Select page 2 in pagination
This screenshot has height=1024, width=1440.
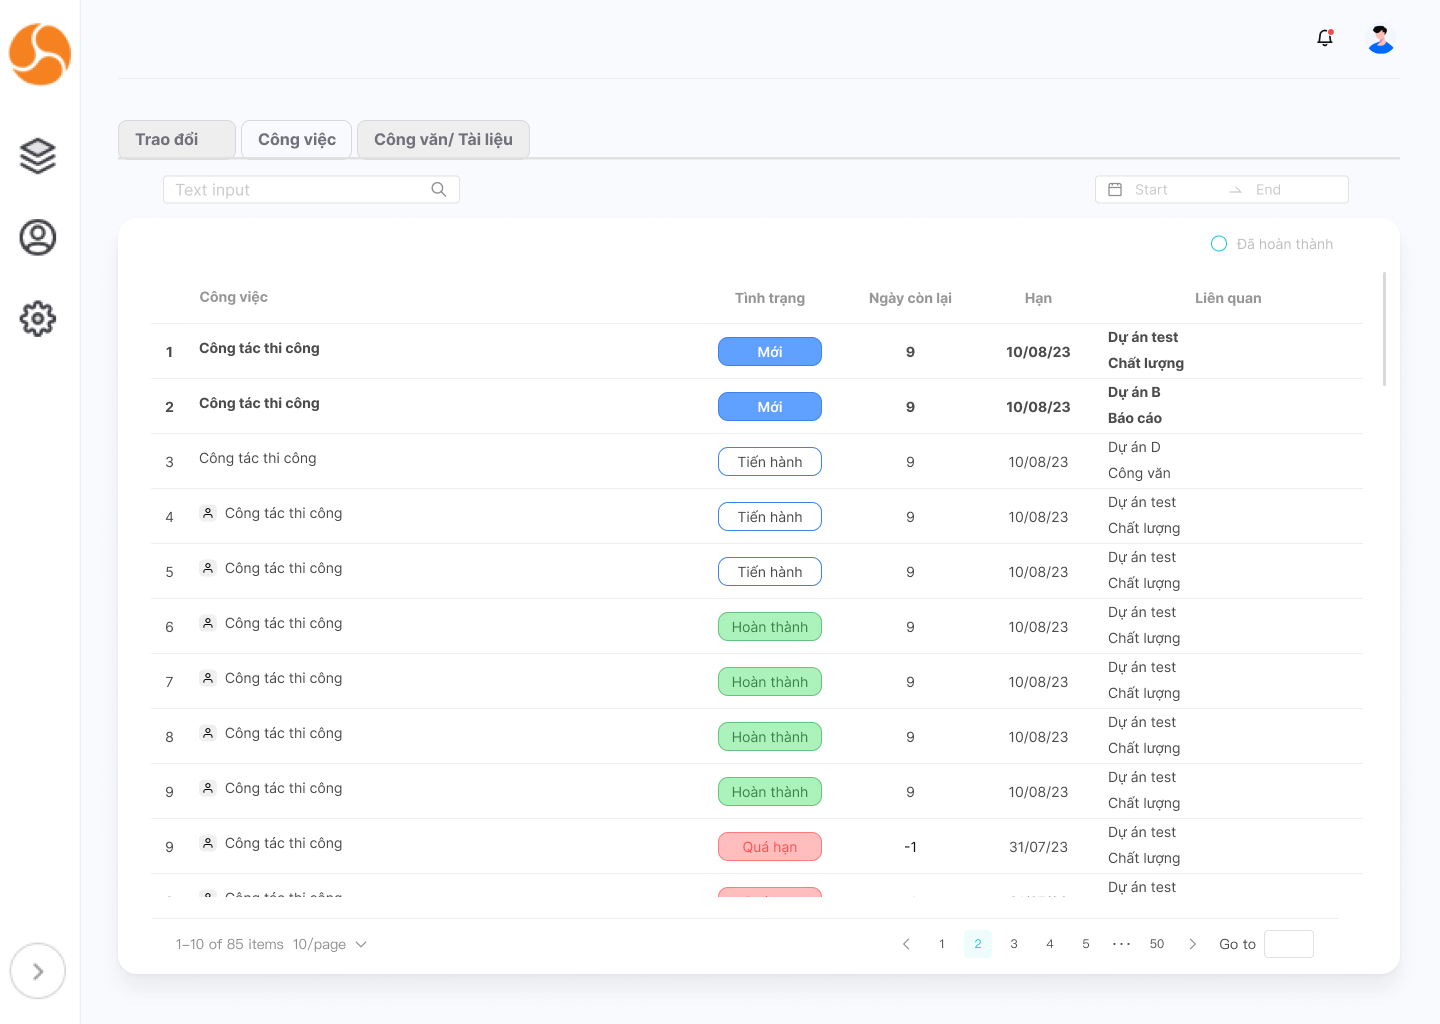pos(978,944)
